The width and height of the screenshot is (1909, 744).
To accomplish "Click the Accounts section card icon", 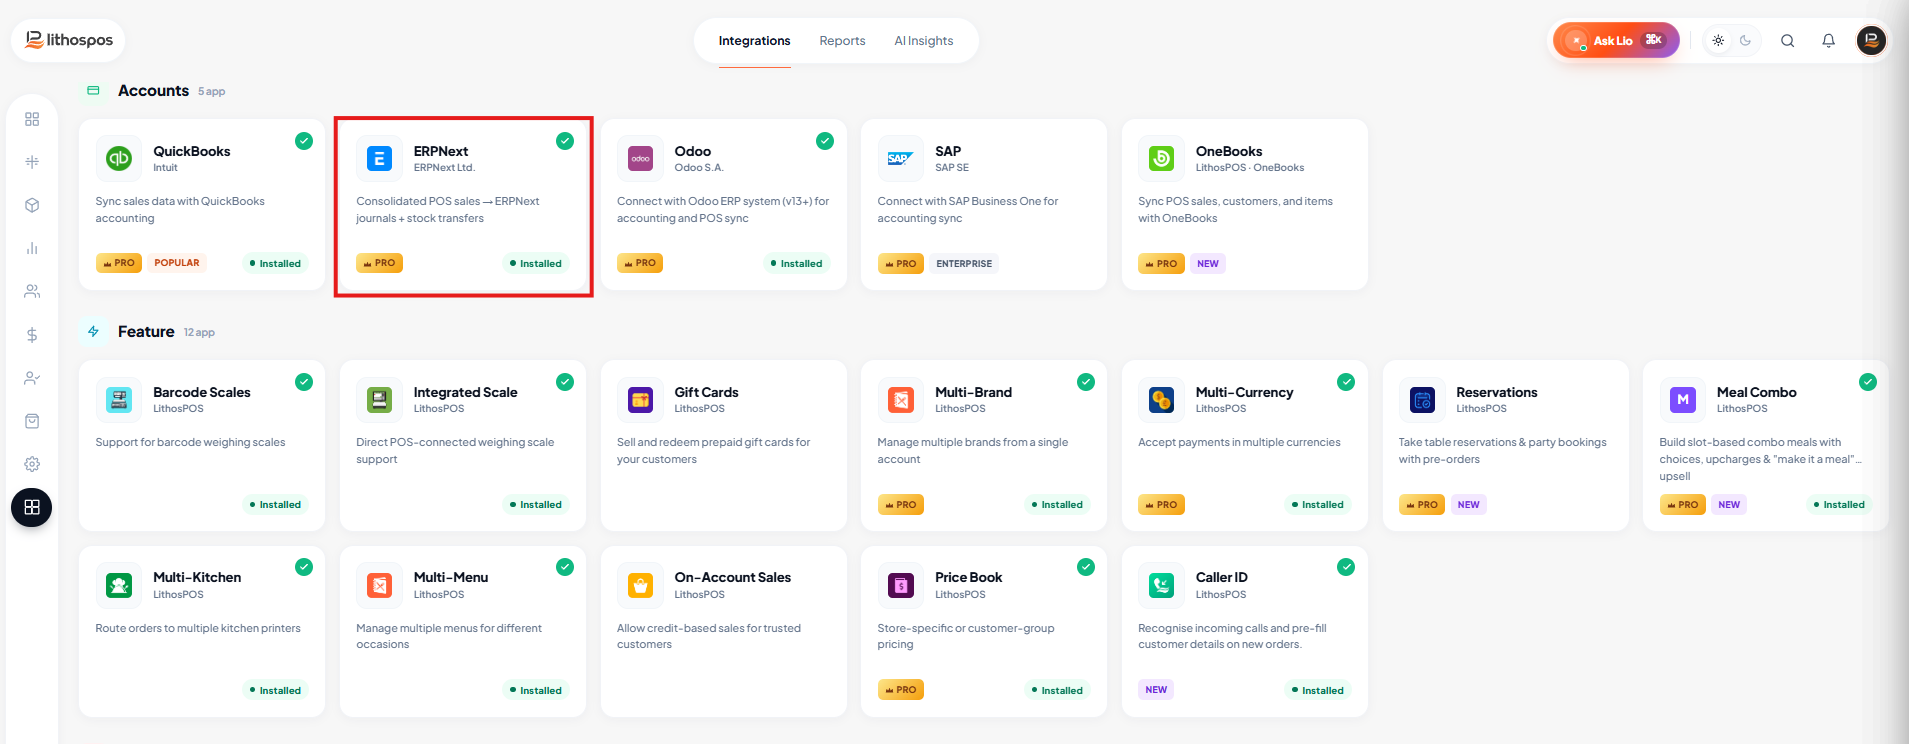I will coord(93,90).
